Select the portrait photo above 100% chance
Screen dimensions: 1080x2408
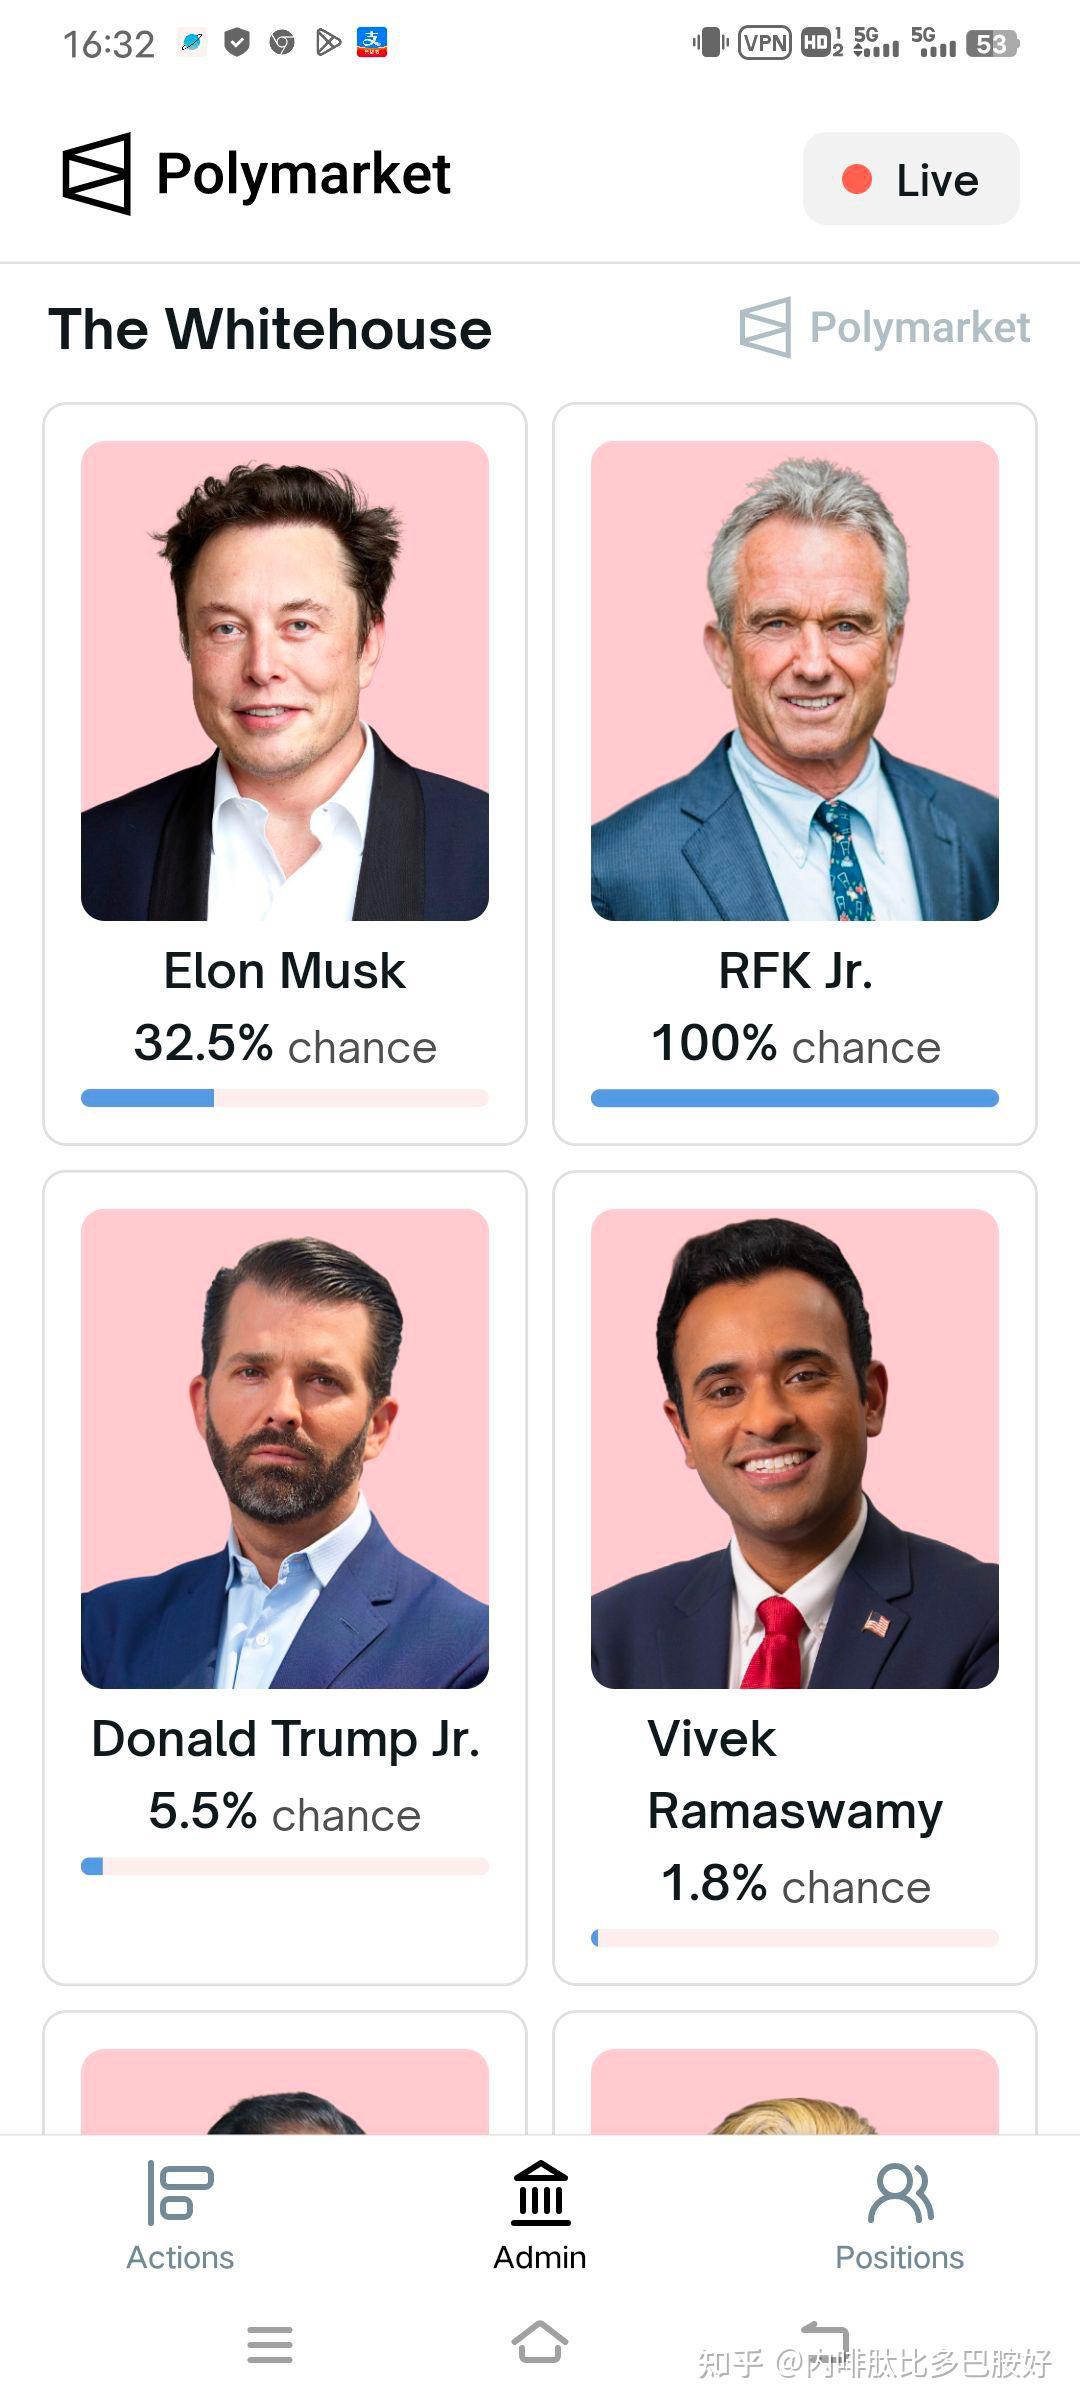[795, 681]
